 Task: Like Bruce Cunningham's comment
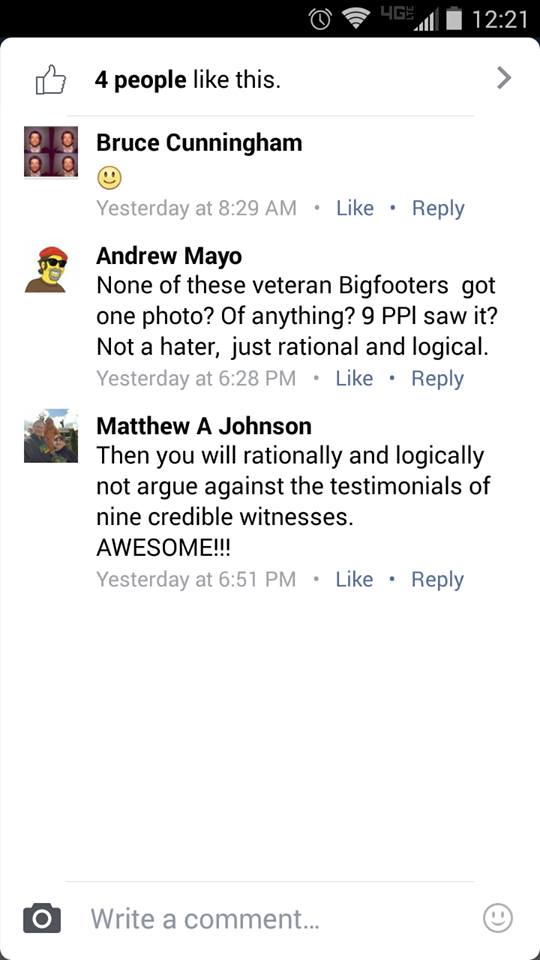pyautogui.click(x=354, y=208)
